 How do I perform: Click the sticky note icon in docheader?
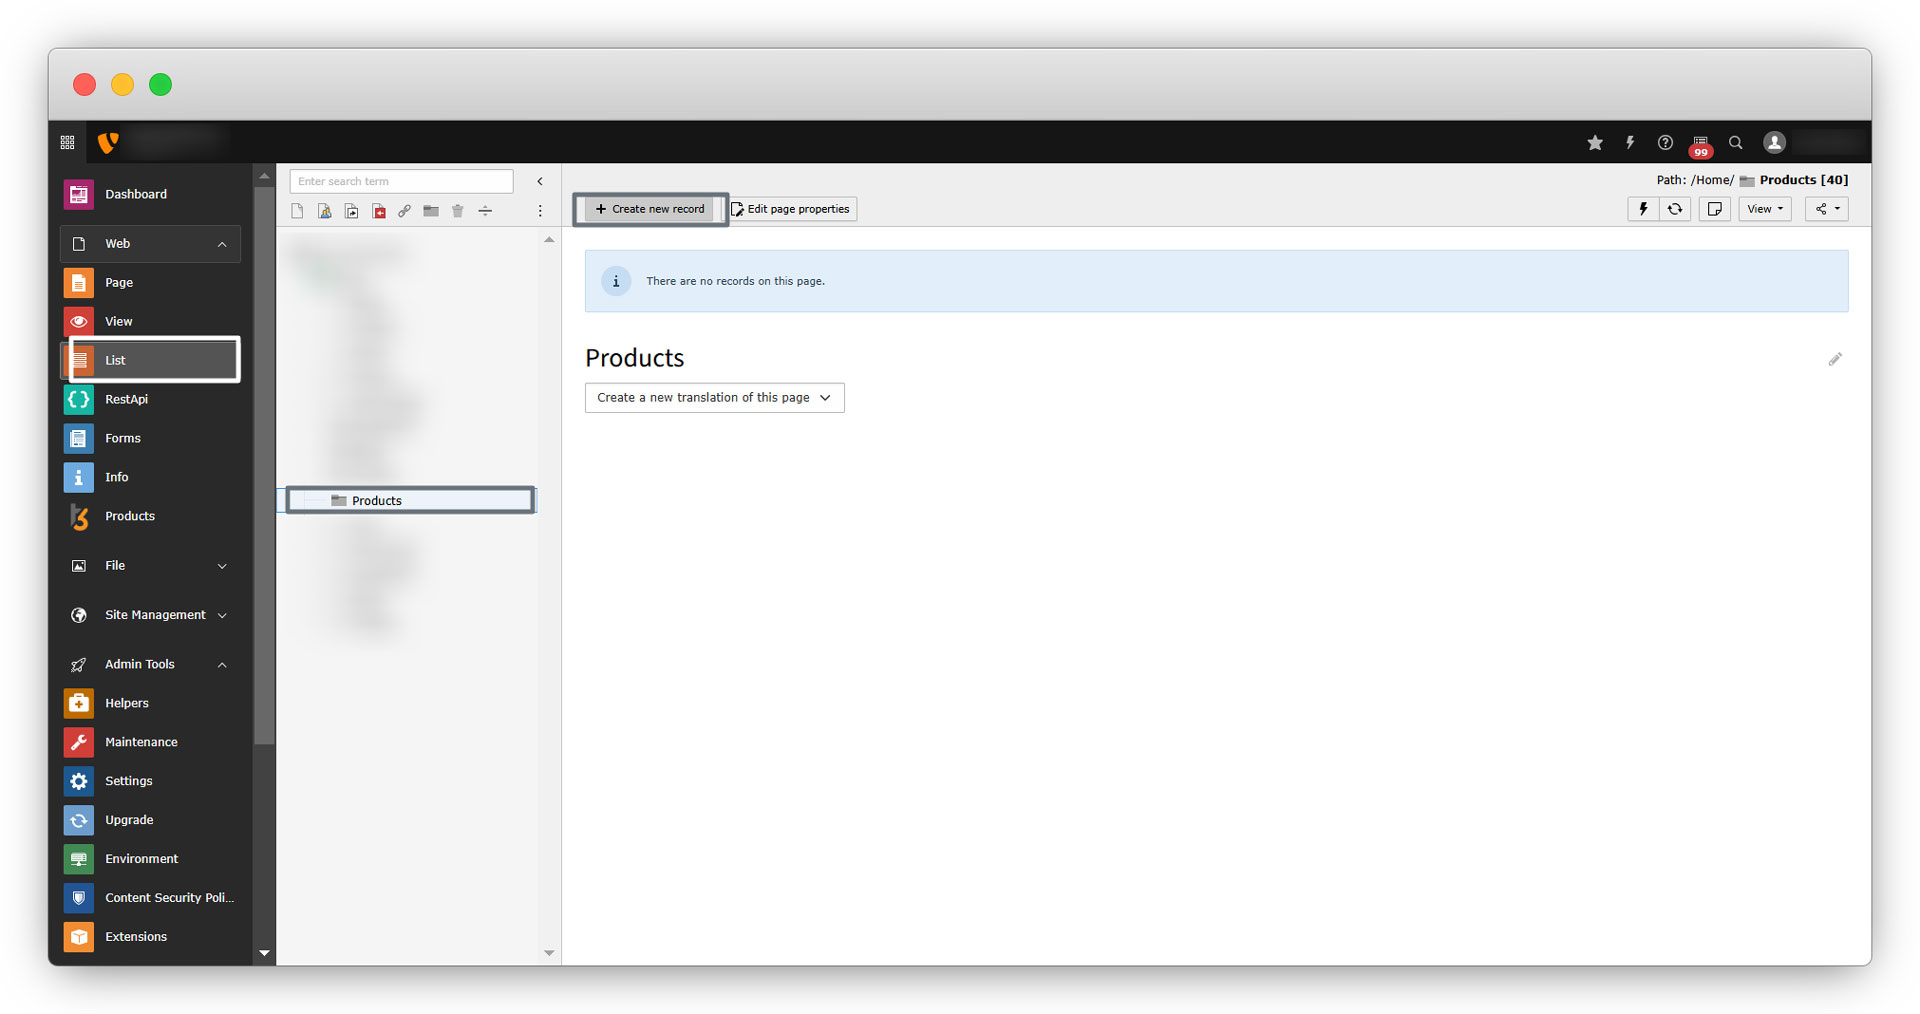[x=1714, y=209]
